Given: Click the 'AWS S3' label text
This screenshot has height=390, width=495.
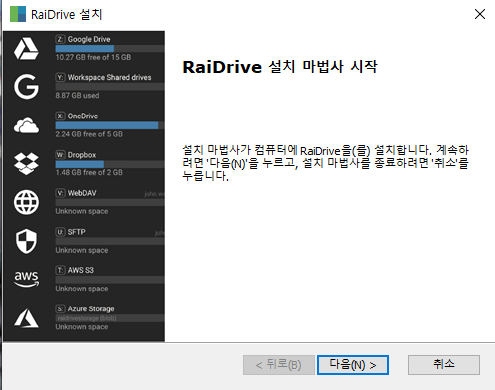Looking at the screenshot, I should pyautogui.click(x=81, y=270).
